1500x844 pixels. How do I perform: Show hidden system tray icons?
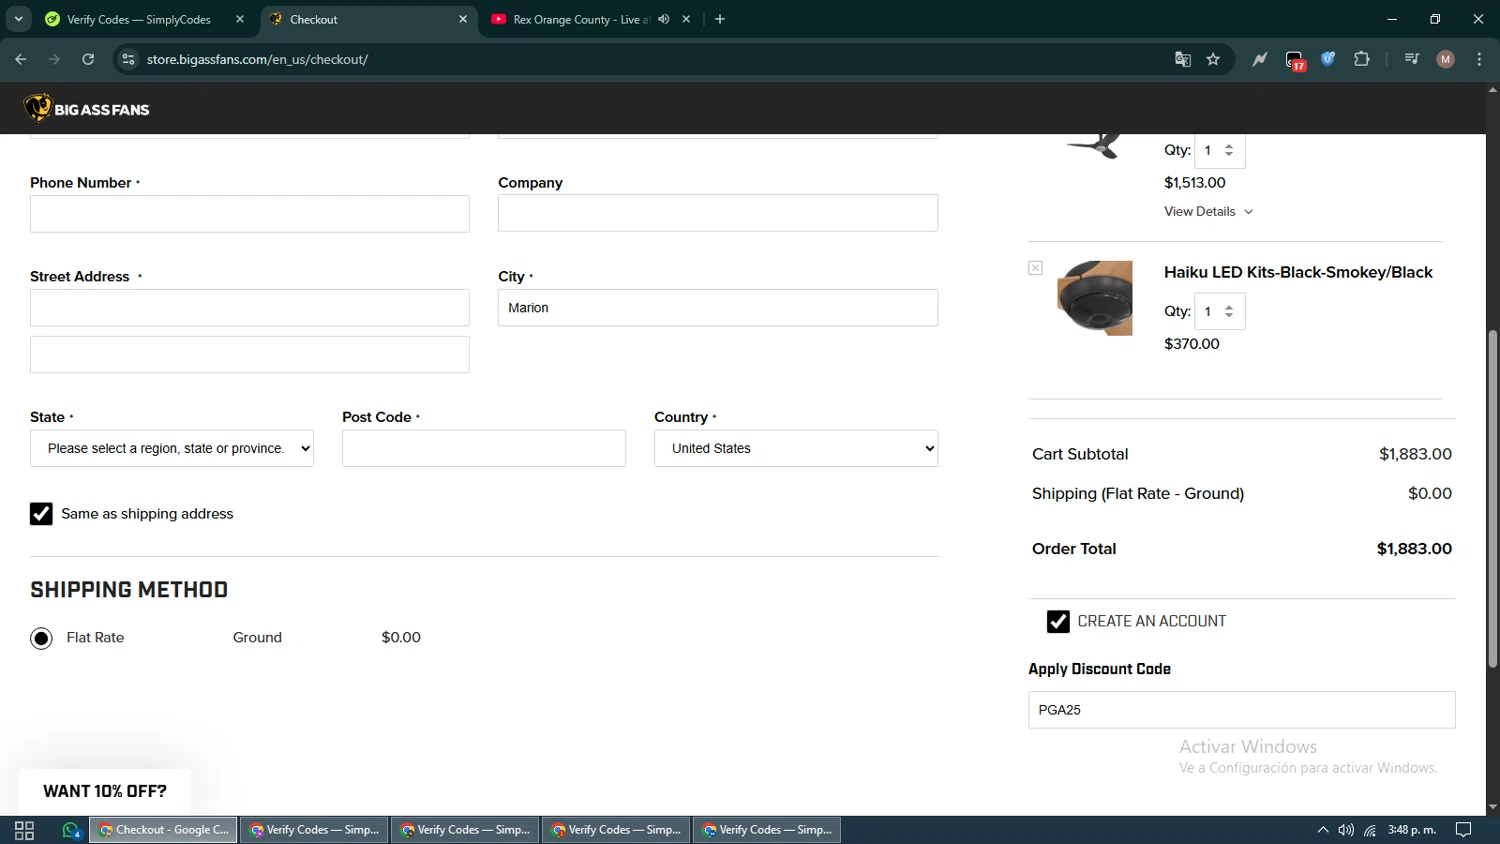[x=1322, y=830]
